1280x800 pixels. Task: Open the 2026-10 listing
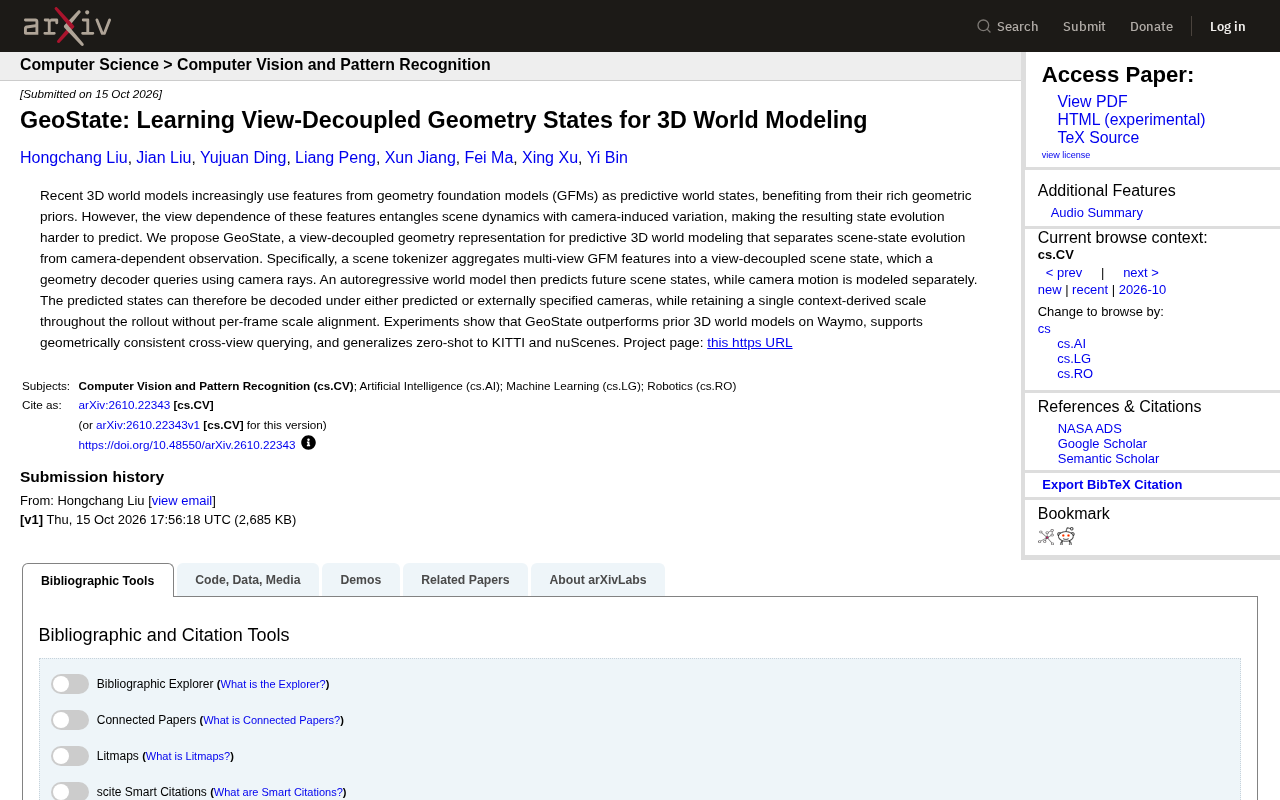(1142, 290)
